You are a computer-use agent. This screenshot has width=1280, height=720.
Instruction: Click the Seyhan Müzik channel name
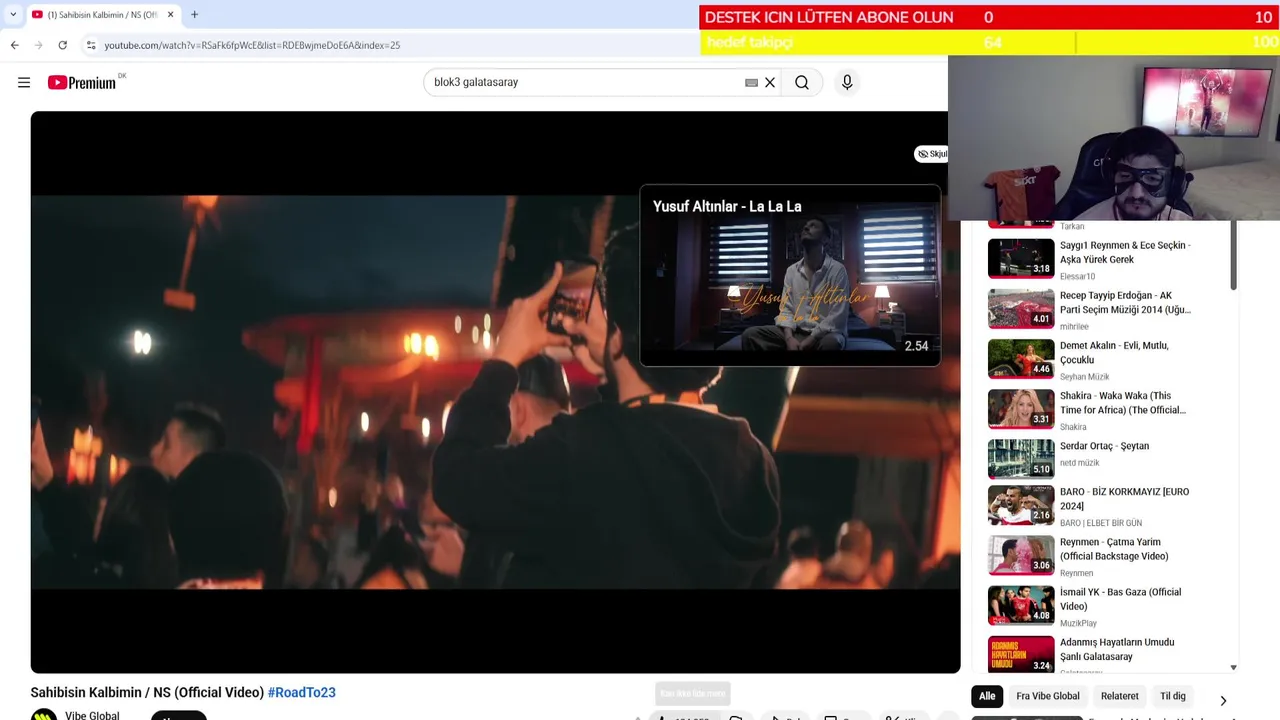click(x=1084, y=377)
